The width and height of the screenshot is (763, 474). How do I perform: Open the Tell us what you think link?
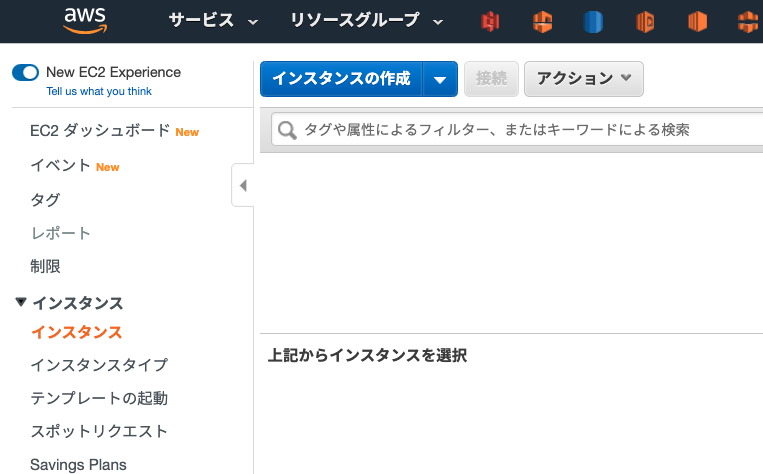pyautogui.click(x=99, y=91)
